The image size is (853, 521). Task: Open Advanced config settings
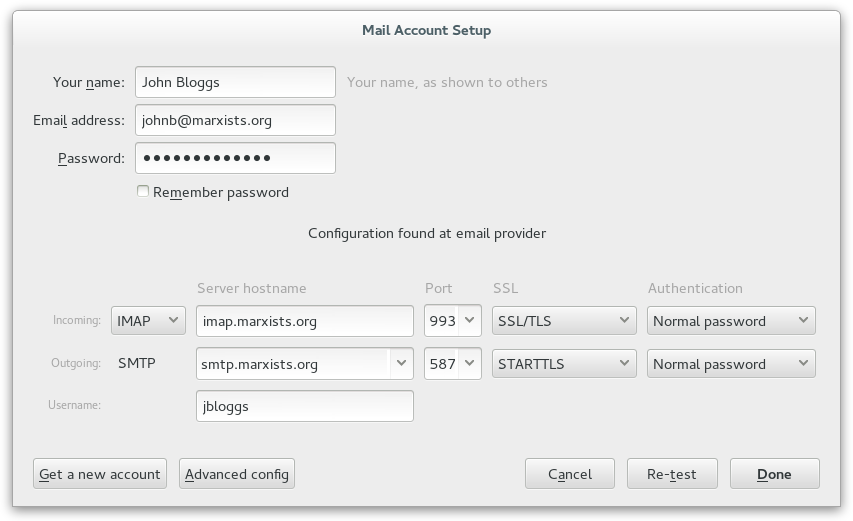point(237,474)
